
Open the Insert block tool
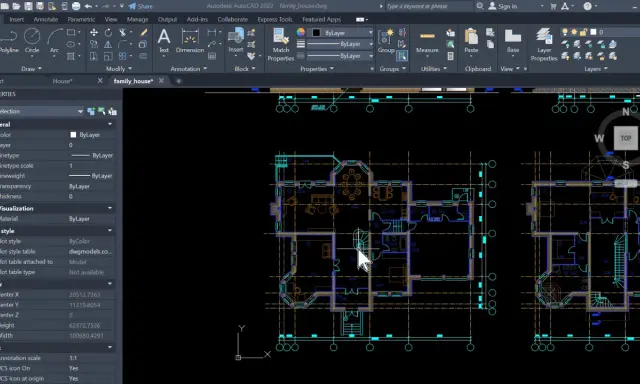click(236, 40)
